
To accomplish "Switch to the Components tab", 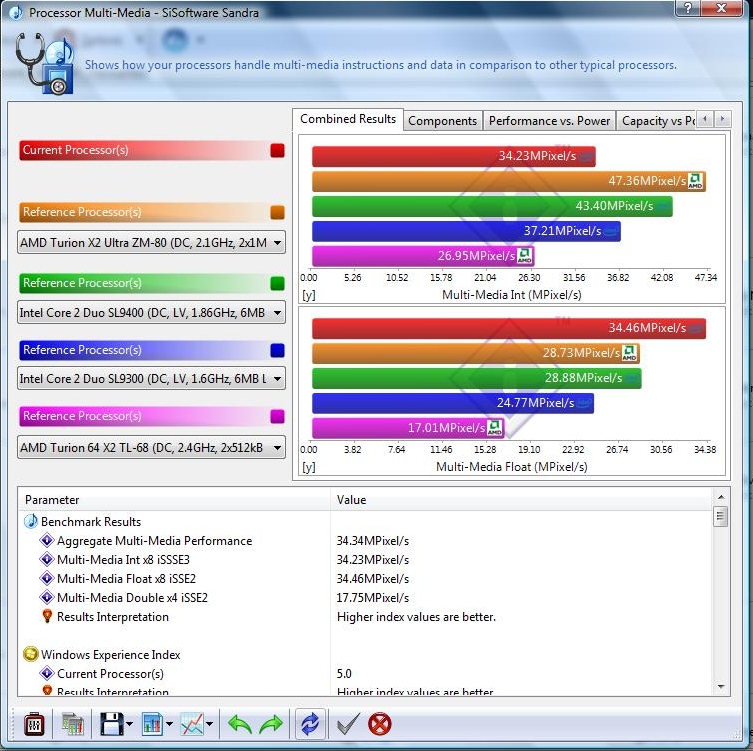I will click(442, 121).
